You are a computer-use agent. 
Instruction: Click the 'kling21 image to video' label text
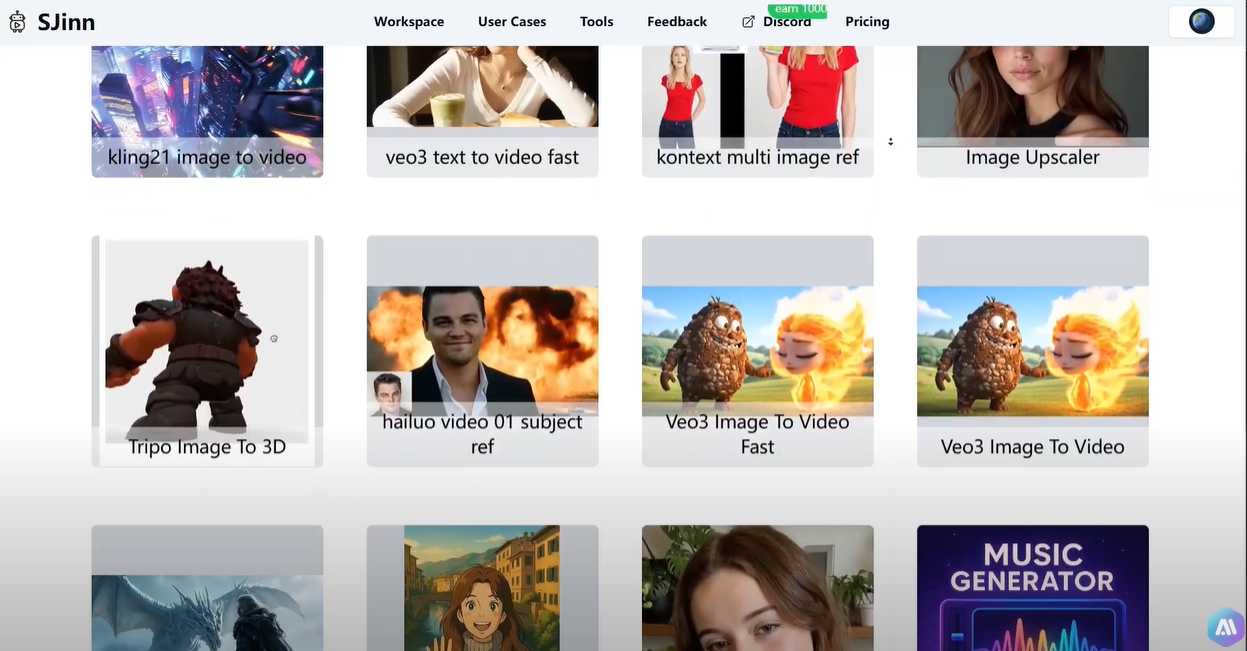[x=207, y=157]
